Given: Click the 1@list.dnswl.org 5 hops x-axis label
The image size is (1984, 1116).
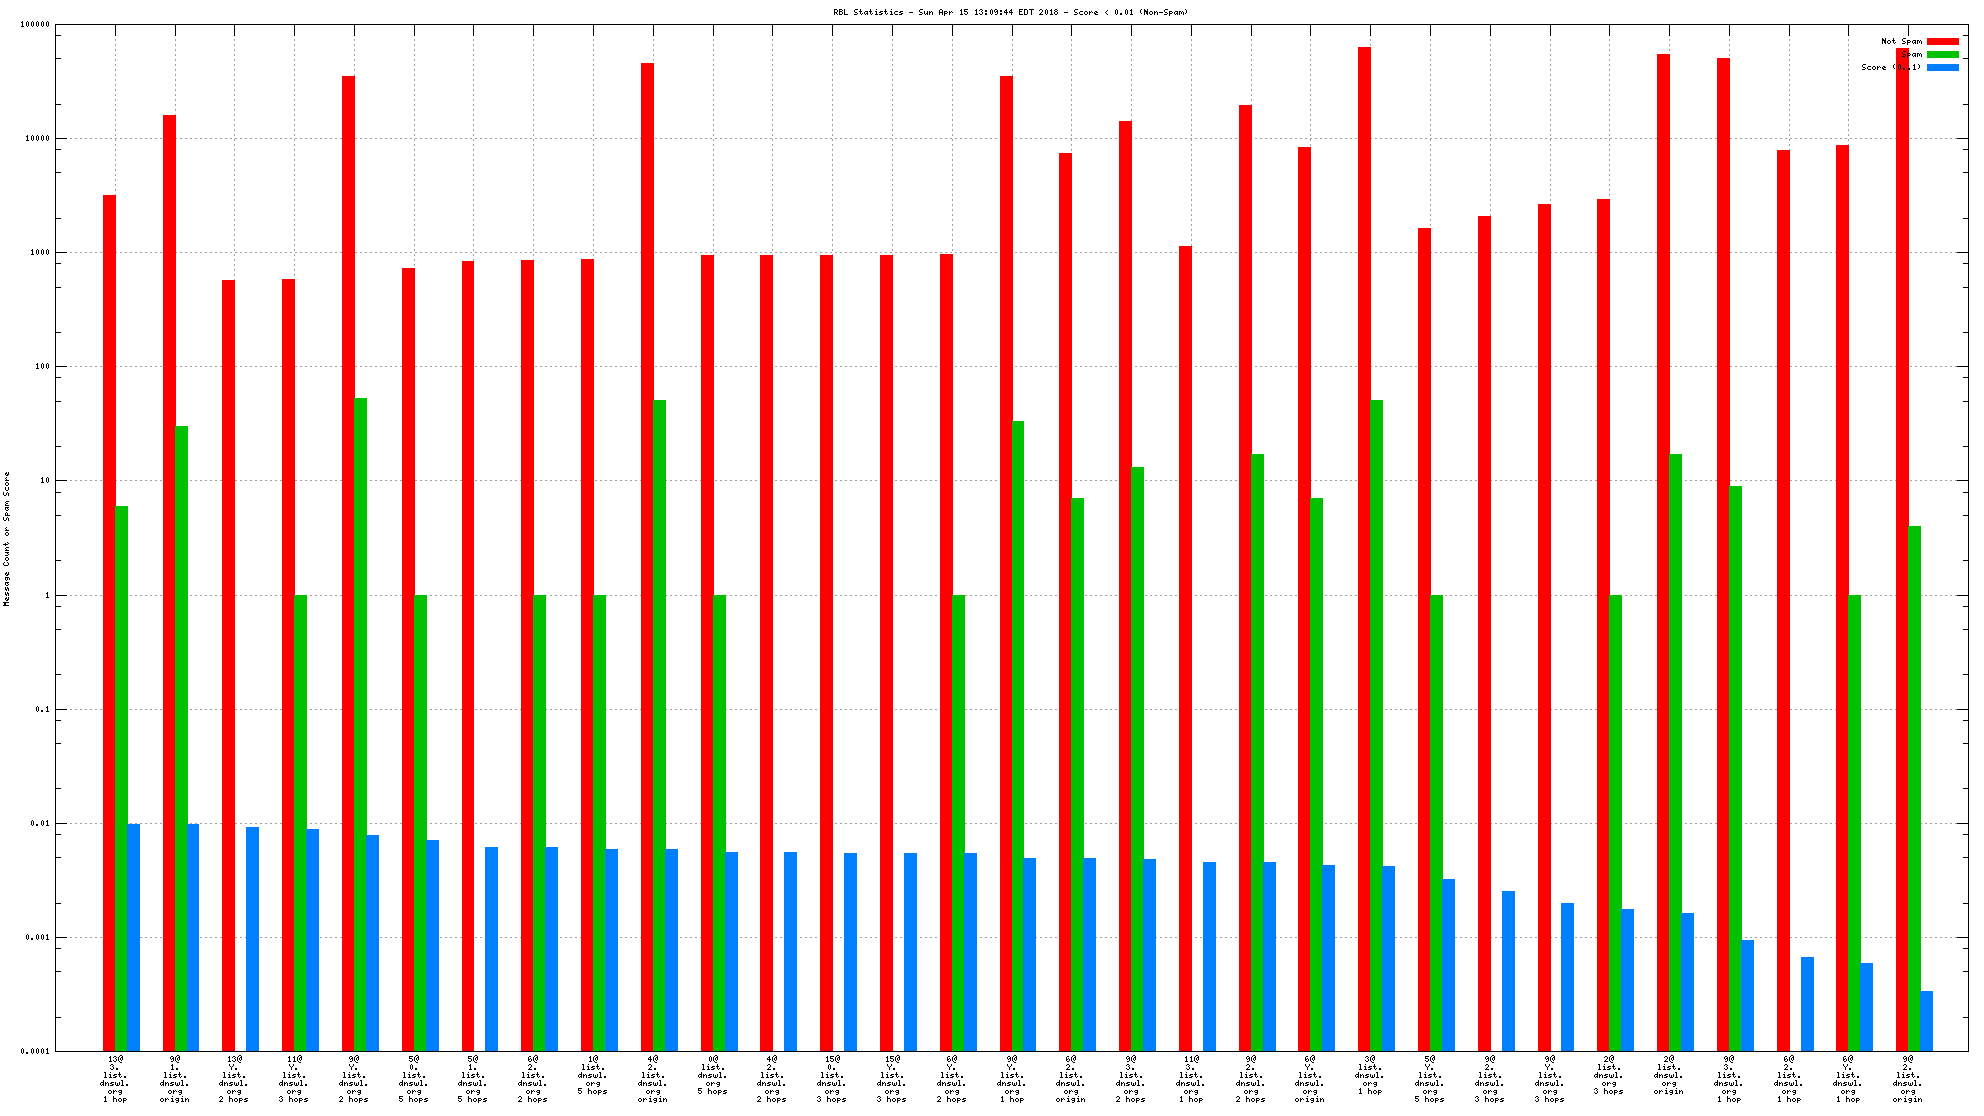Looking at the screenshot, I should (593, 1074).
